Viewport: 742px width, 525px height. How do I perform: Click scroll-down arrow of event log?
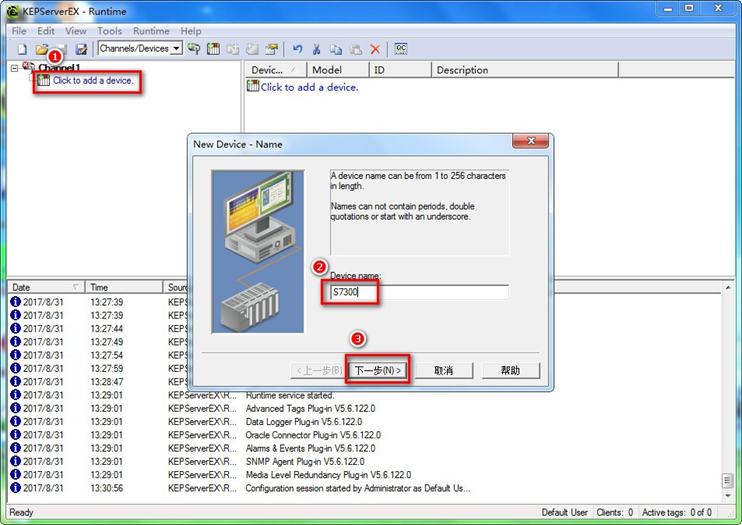[x=728, y=496]
